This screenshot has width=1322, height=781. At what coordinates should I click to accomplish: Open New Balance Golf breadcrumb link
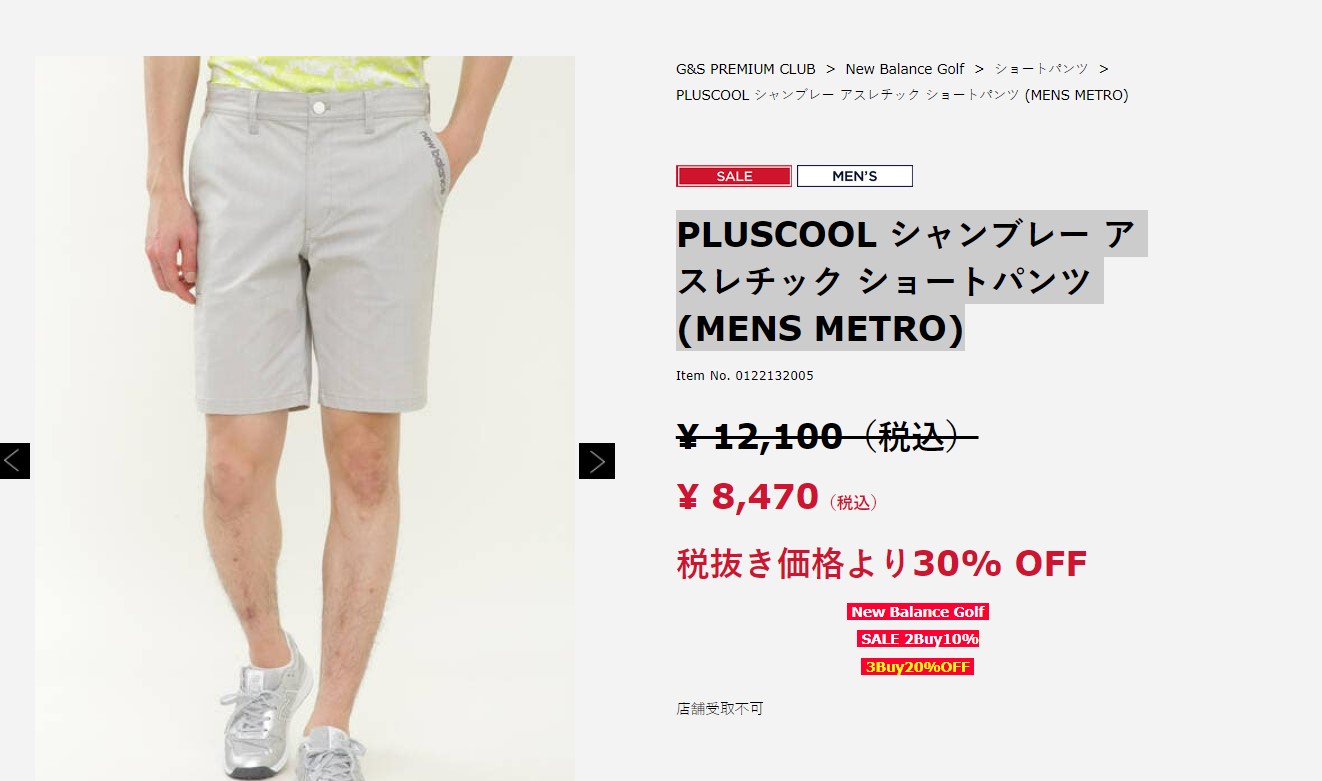[905, 69]
